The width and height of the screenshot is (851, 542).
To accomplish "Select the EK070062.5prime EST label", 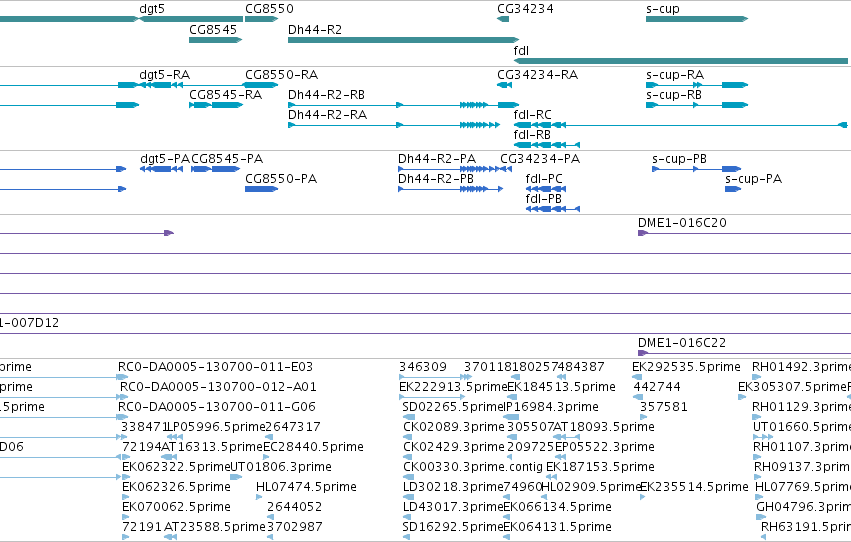I will click(x=176, y=507).
